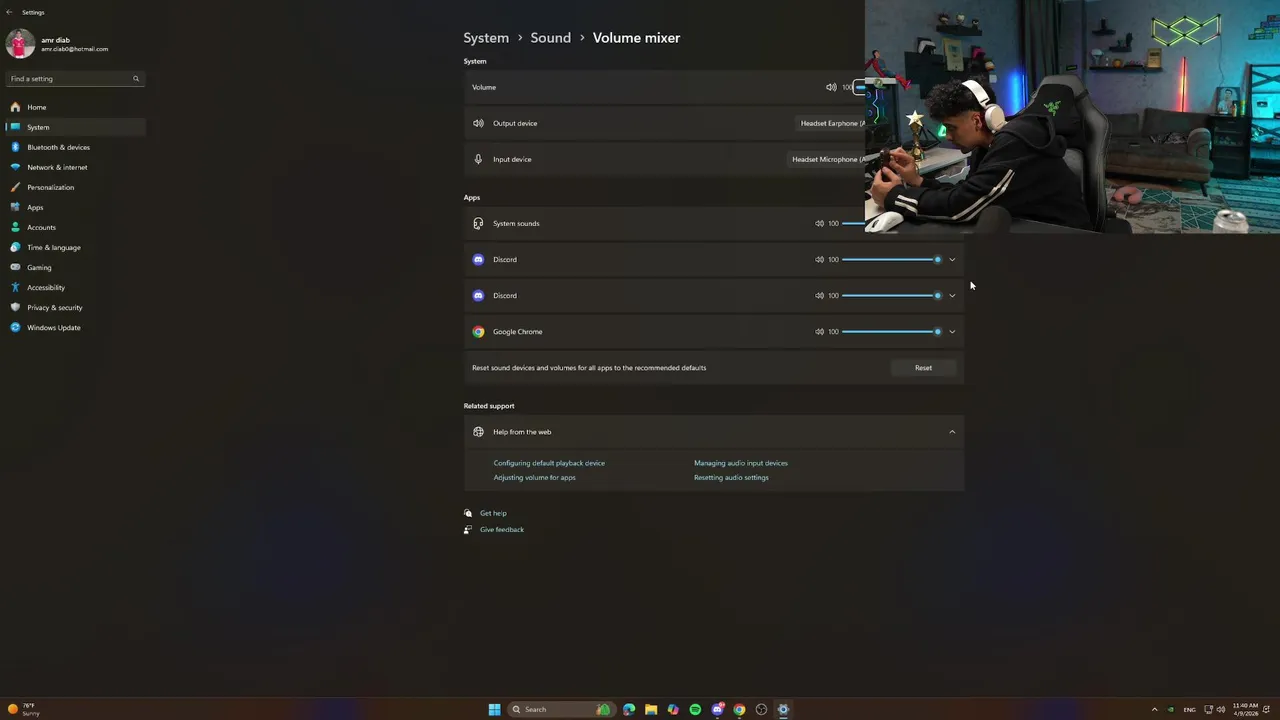Mute the main system Volume speaker icon
1280x720 pixels.
coord(831,87)
